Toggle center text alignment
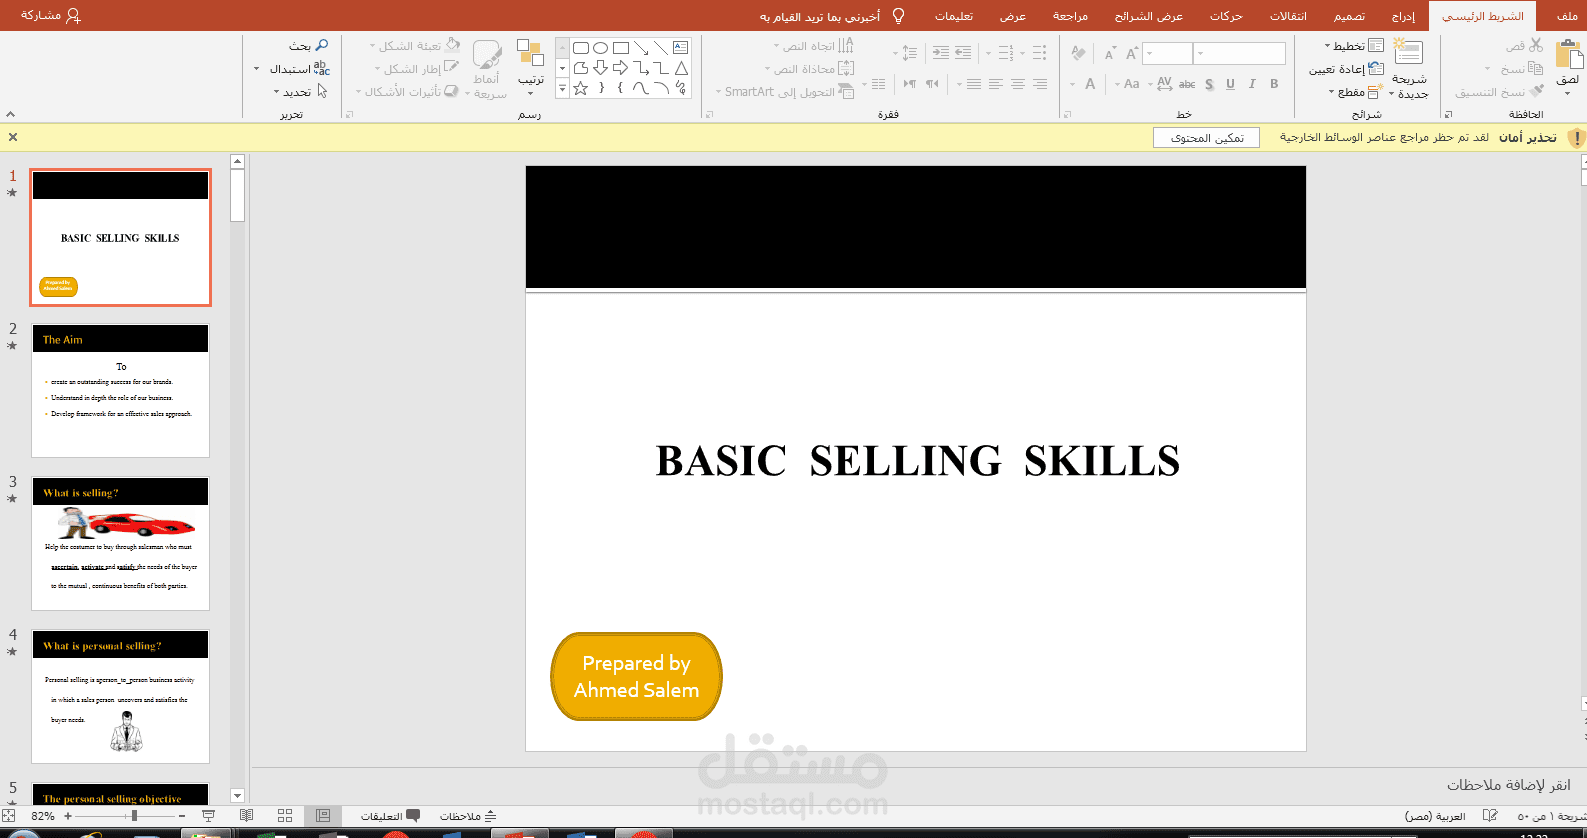1587x838 pixels. [x=1018, y=84]
